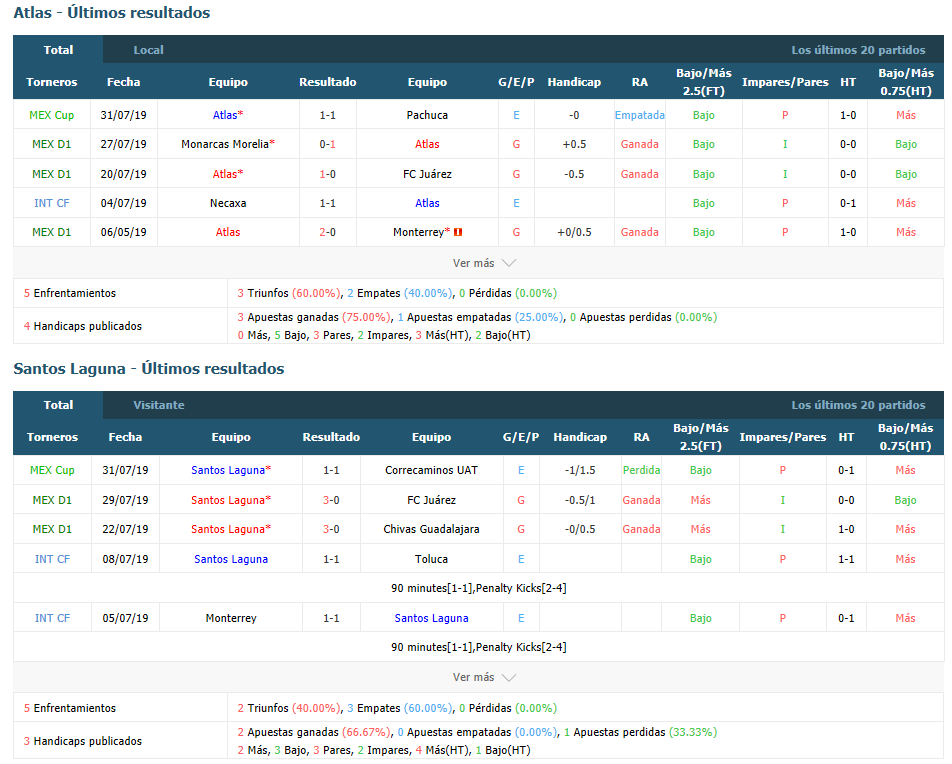
Task: Click date 22/07/19 in Santos Laguna table
Action: coord(125,529)
